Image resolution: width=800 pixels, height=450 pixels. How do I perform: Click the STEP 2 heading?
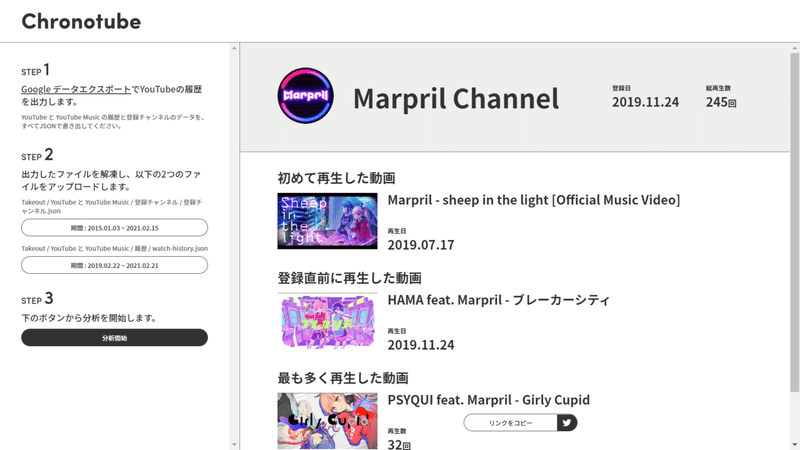coord(37,155)
